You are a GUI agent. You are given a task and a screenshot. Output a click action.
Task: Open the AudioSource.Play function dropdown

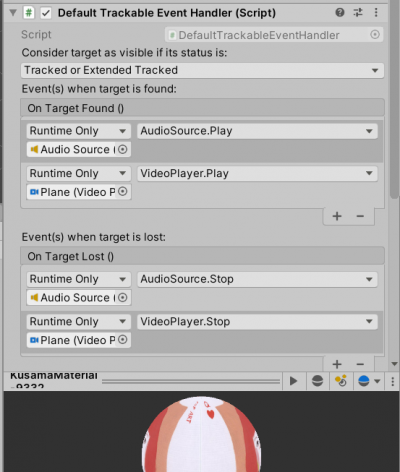tap(257, 131)
